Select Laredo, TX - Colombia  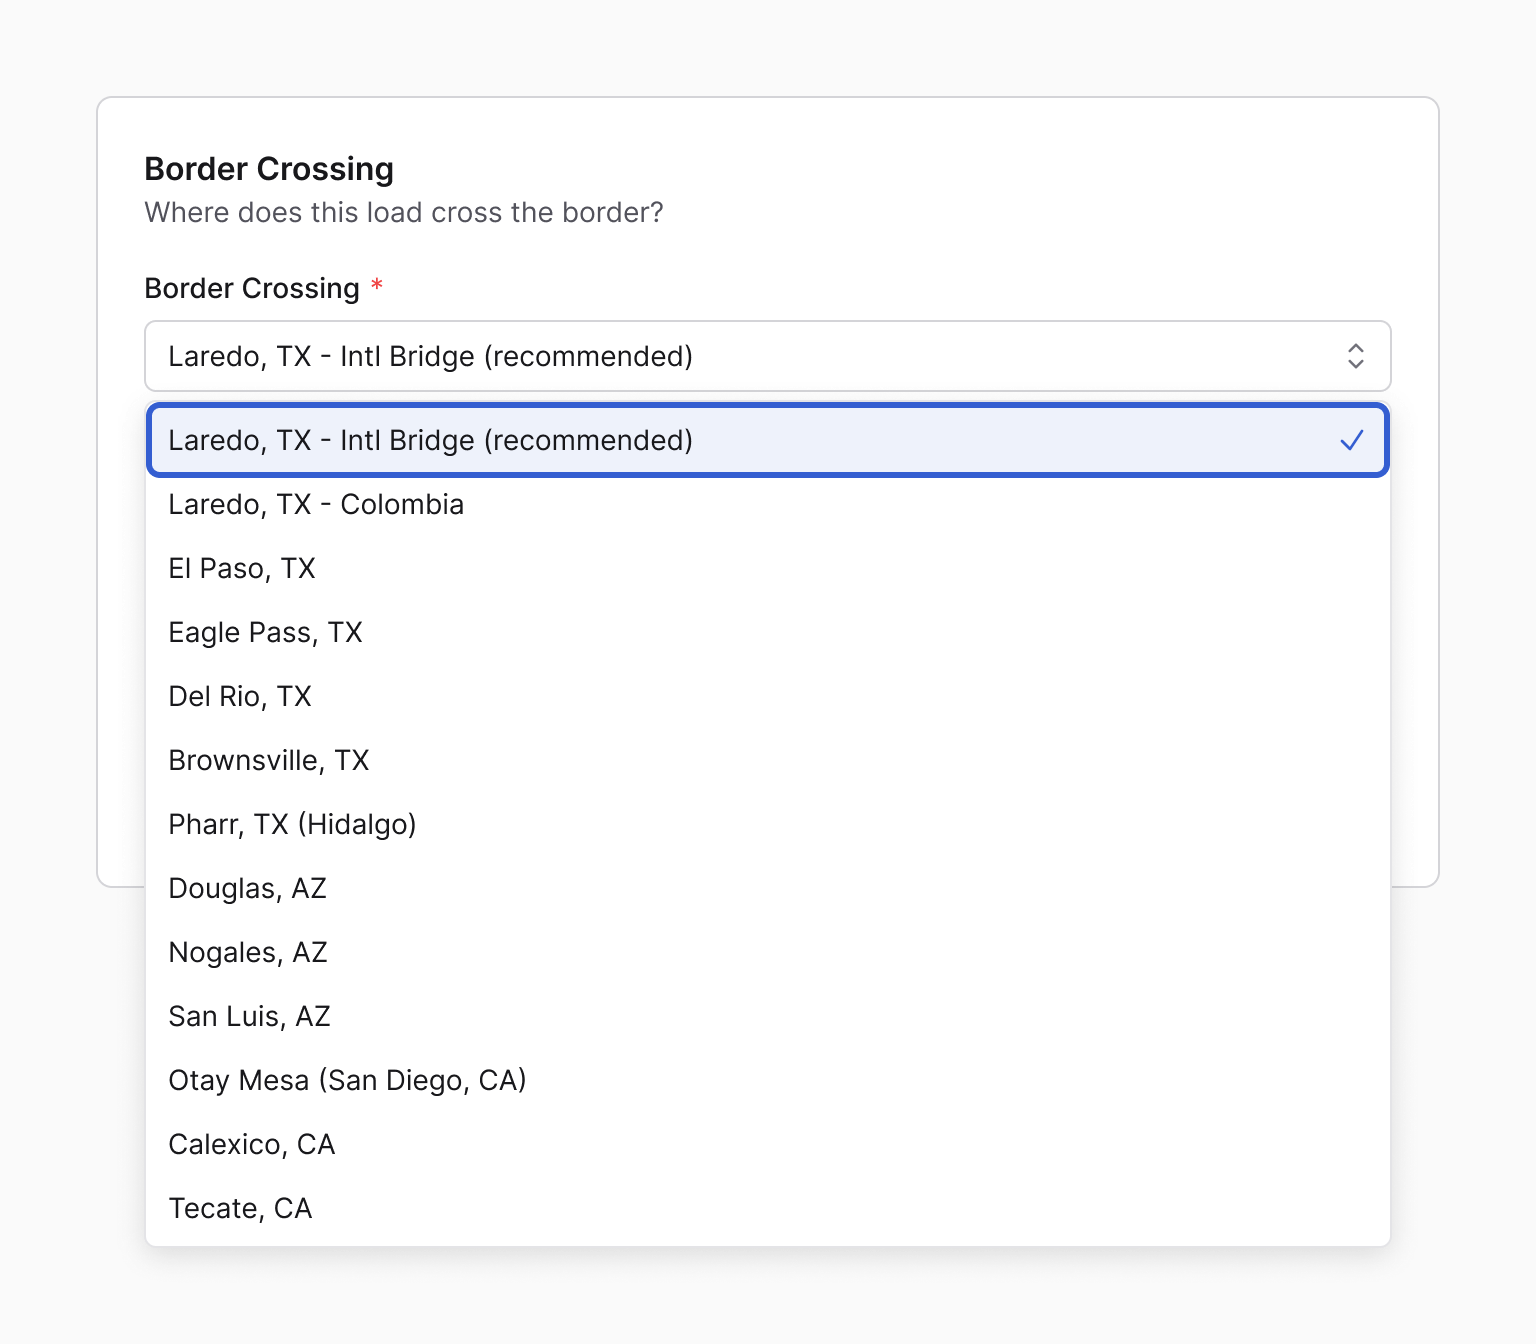coord(767,504)
